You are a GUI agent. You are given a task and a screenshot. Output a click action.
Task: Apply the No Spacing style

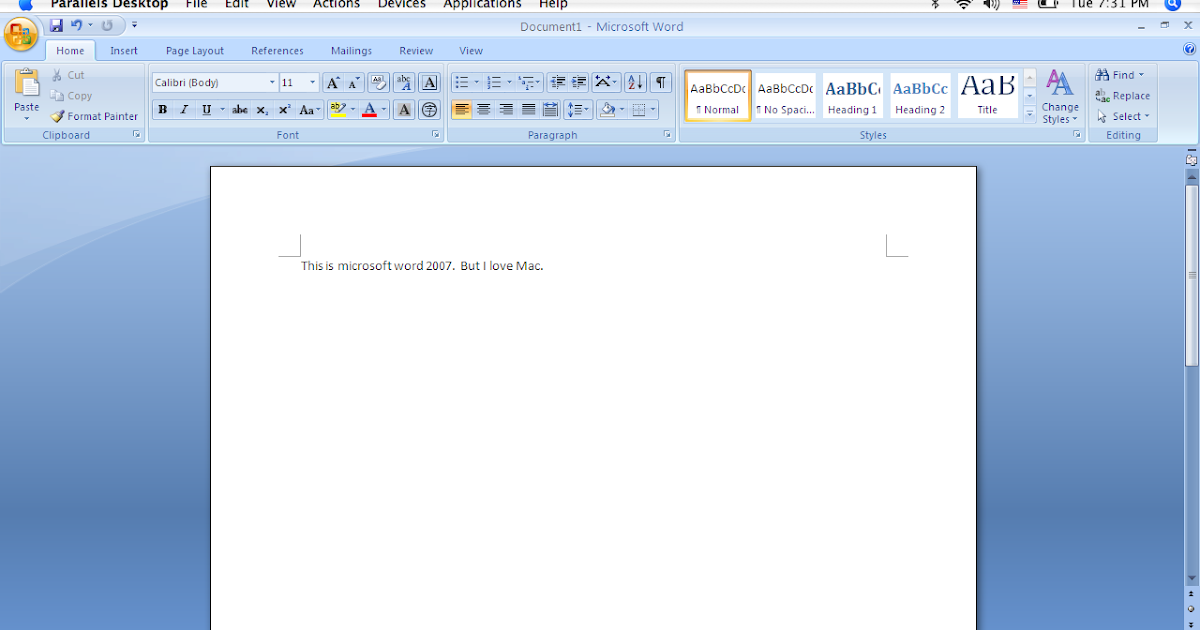785,96
